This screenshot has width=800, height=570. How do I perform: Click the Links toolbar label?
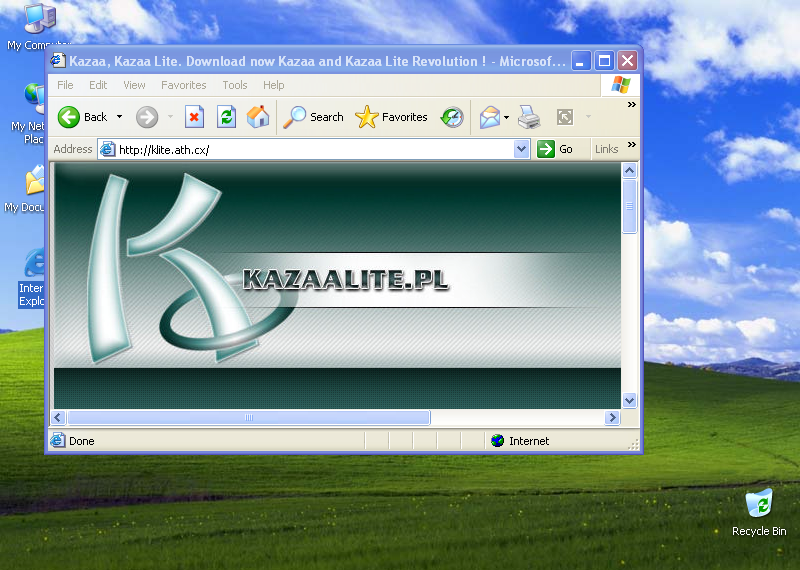(x=606, y=149)
